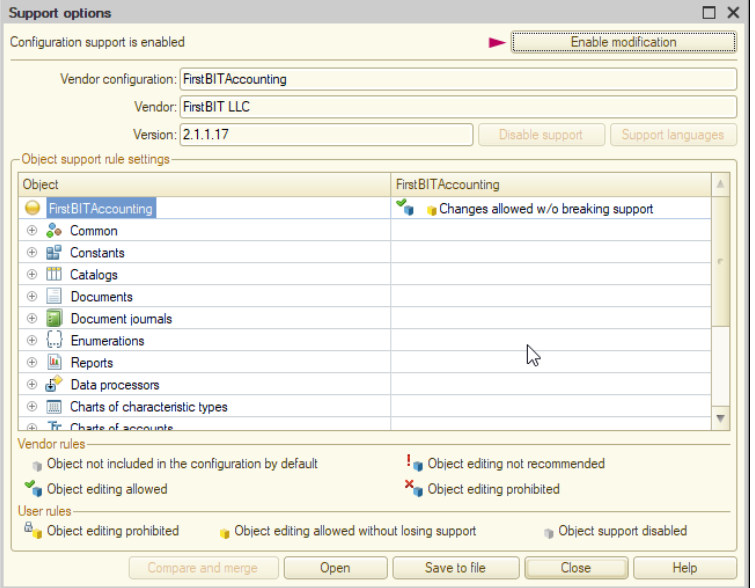This screenshot has width=755, height=588.
Task: Click the scrollbar down arrow of object list
Action: [x=720, y=418]
